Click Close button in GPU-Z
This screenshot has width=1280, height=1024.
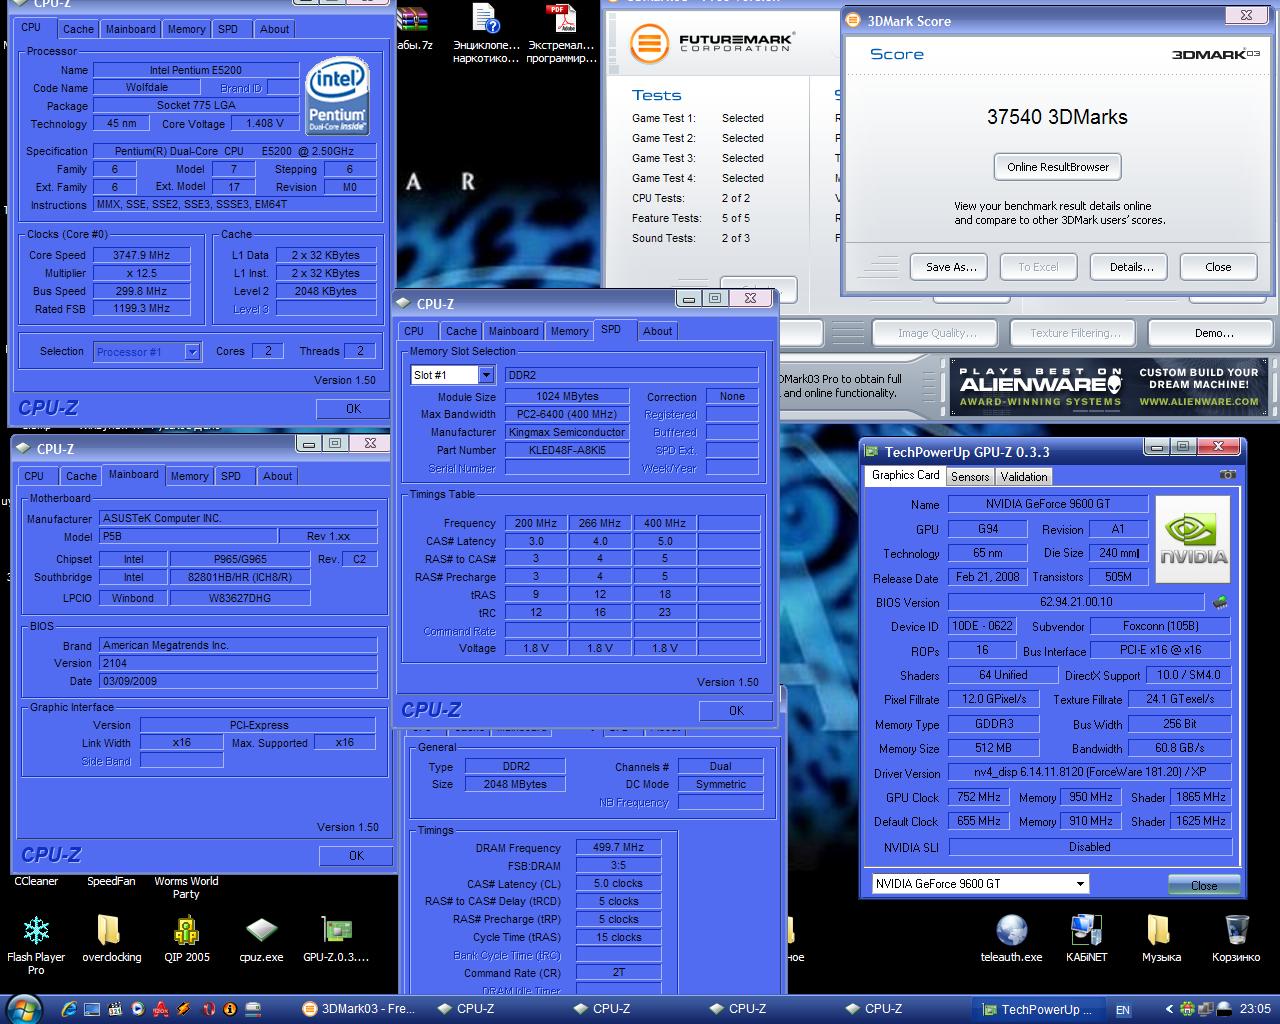[x=1204, y=885]
